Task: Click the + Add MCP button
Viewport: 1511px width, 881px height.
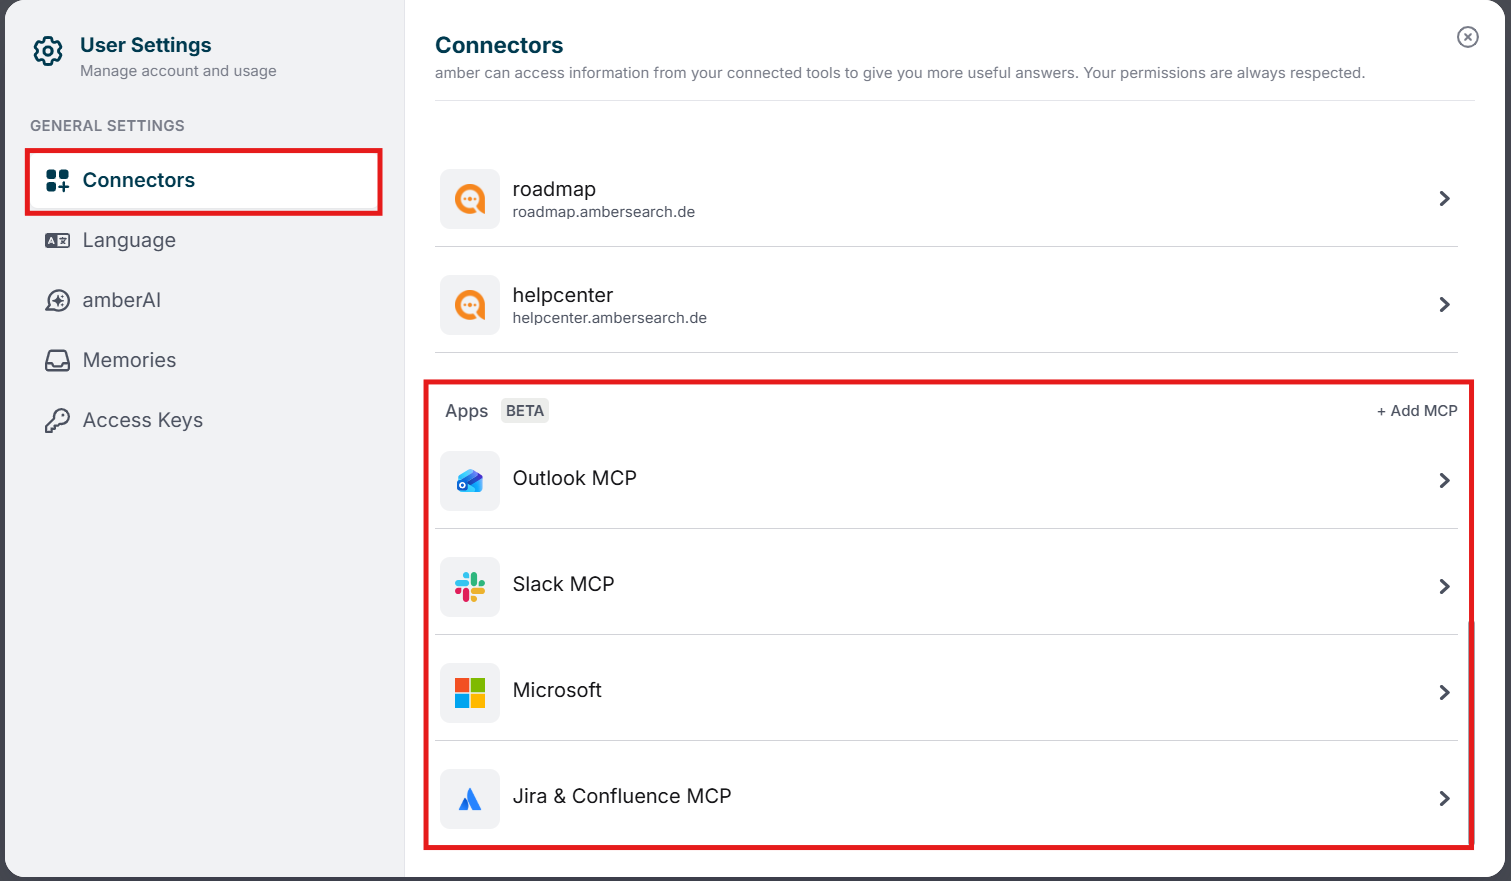Action: (x=1417, y=411)
